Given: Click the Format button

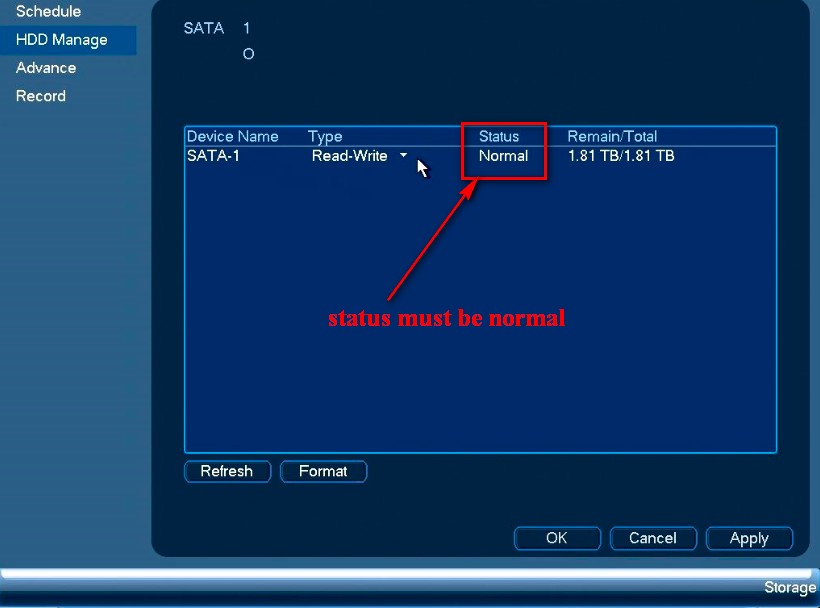Looking at the screenshot, I should coord(323,471).
